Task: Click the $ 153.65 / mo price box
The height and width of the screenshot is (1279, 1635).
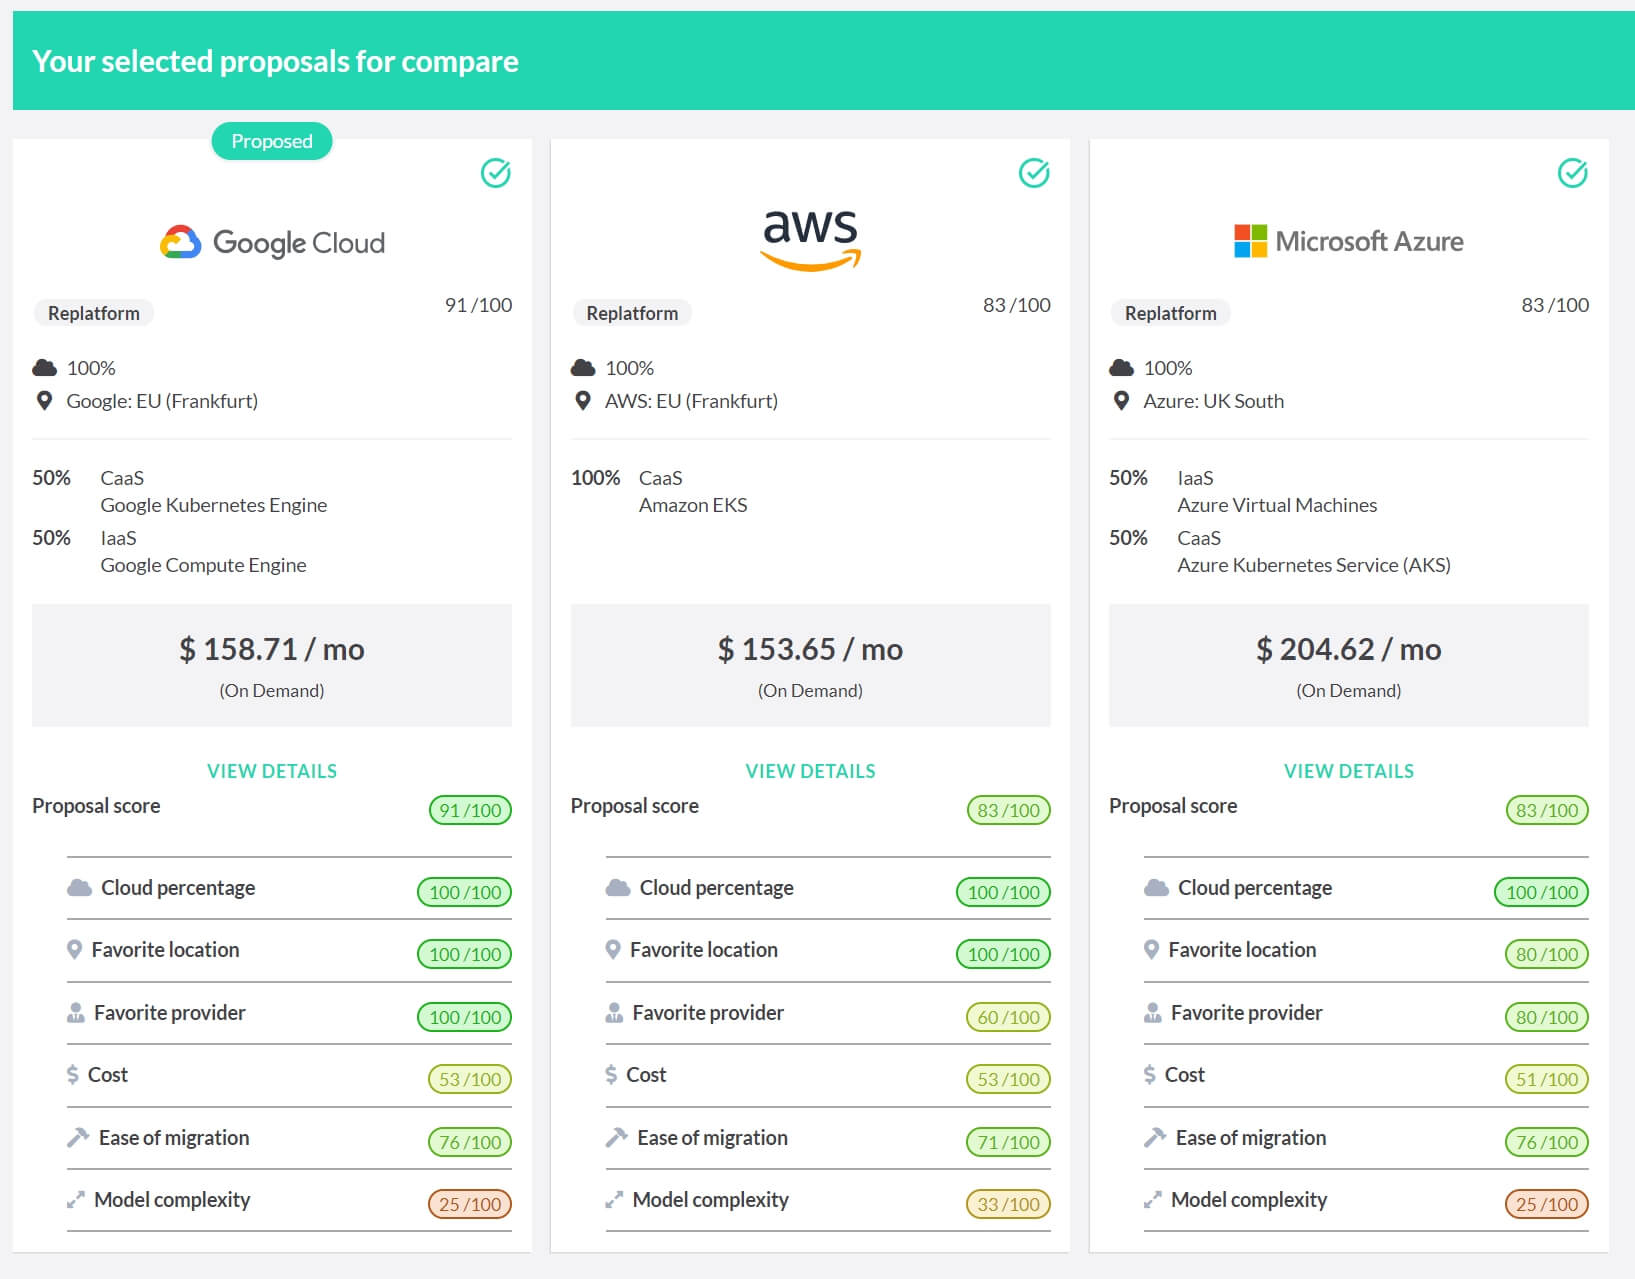Action: (810, 665)
